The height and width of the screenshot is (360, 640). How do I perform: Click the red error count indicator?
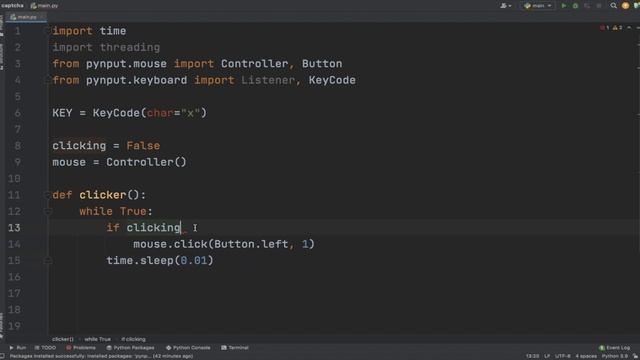point(604,28)
